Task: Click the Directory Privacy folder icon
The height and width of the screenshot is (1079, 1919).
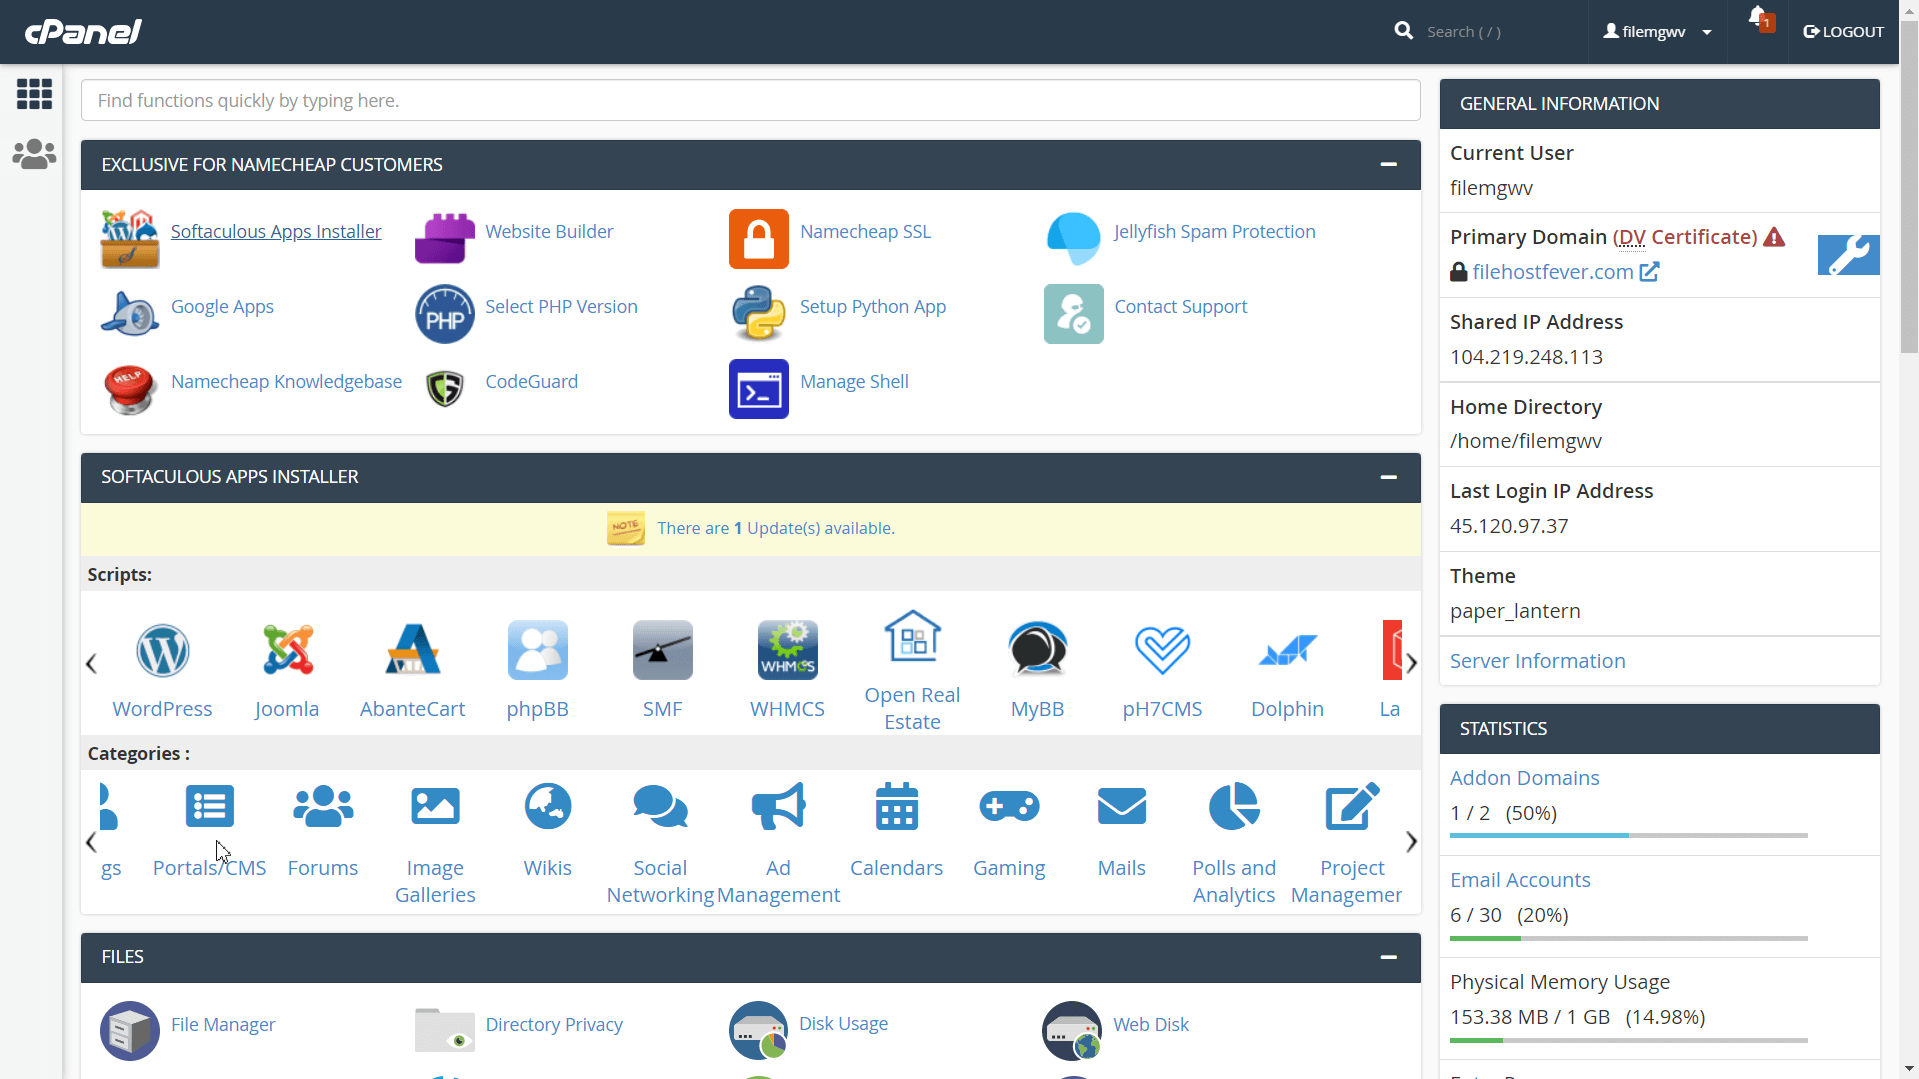Action: point(444,1031)
